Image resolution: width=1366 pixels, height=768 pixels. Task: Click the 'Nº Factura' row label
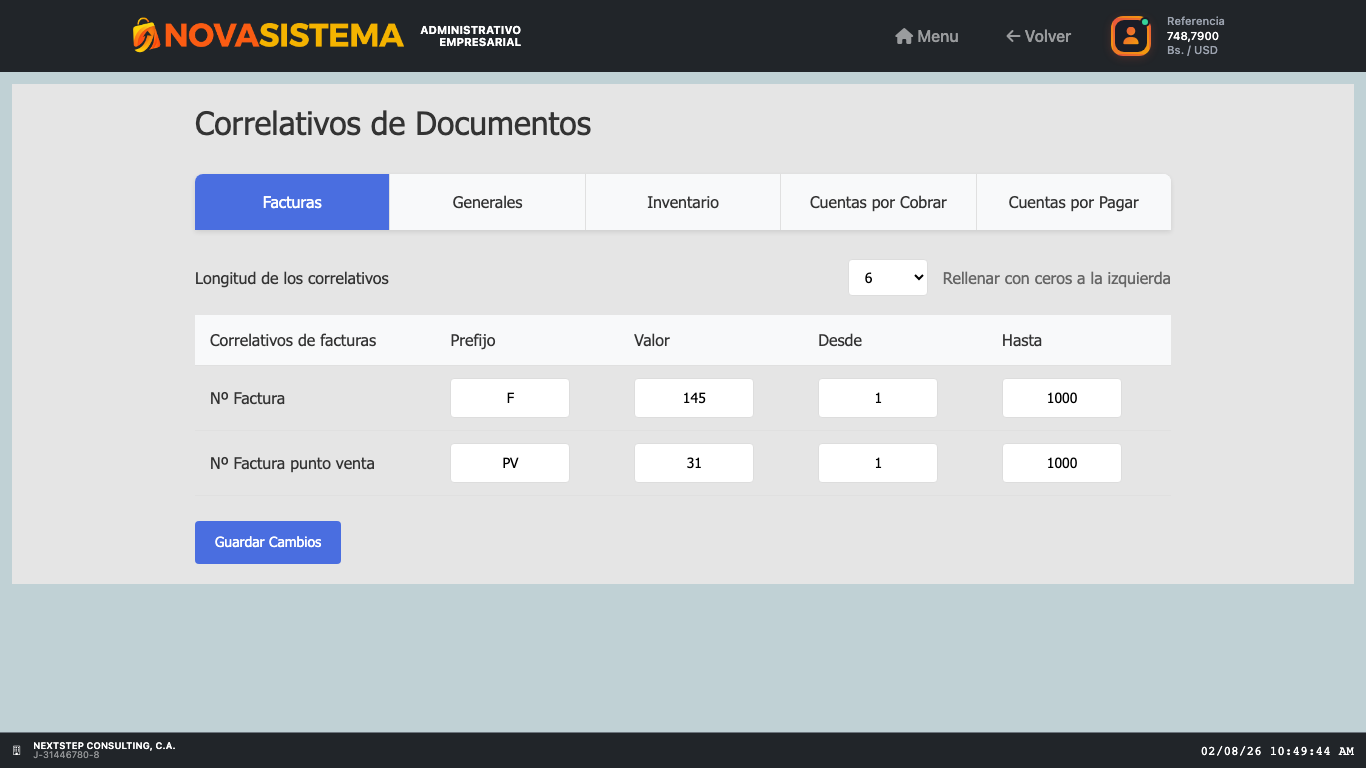[x=247, y=398]
